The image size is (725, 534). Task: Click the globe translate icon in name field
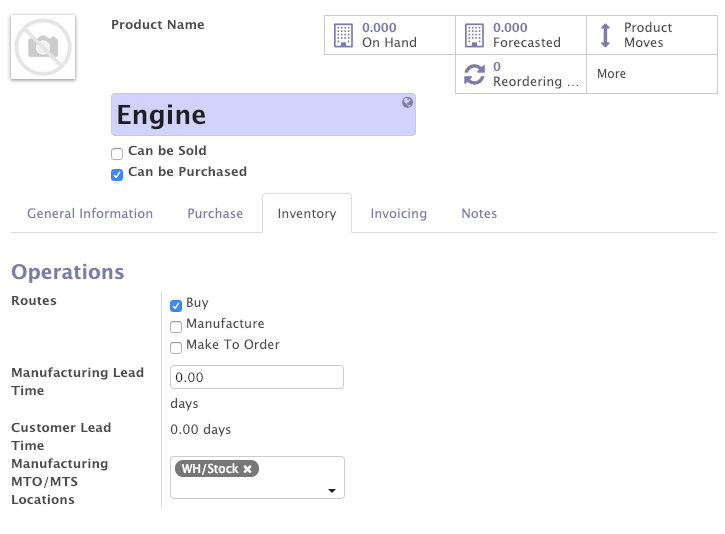(x=407, y=102)
